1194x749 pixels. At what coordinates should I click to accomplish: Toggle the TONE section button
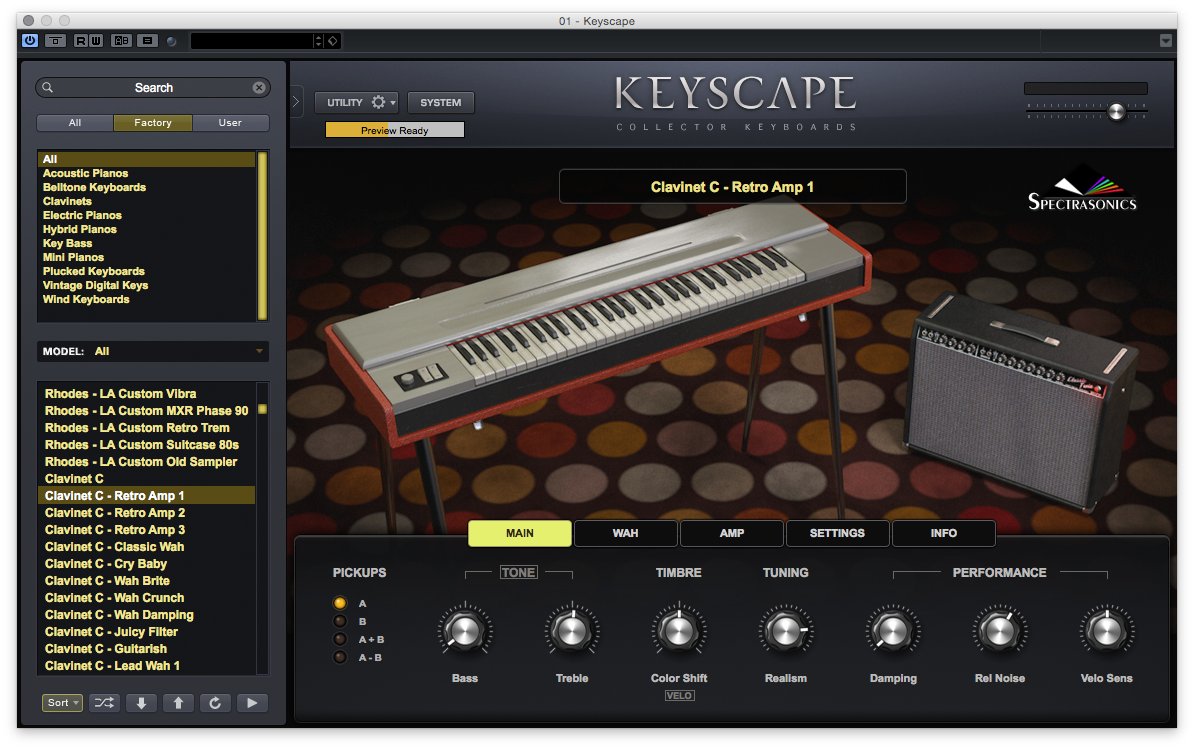[519, 572]
